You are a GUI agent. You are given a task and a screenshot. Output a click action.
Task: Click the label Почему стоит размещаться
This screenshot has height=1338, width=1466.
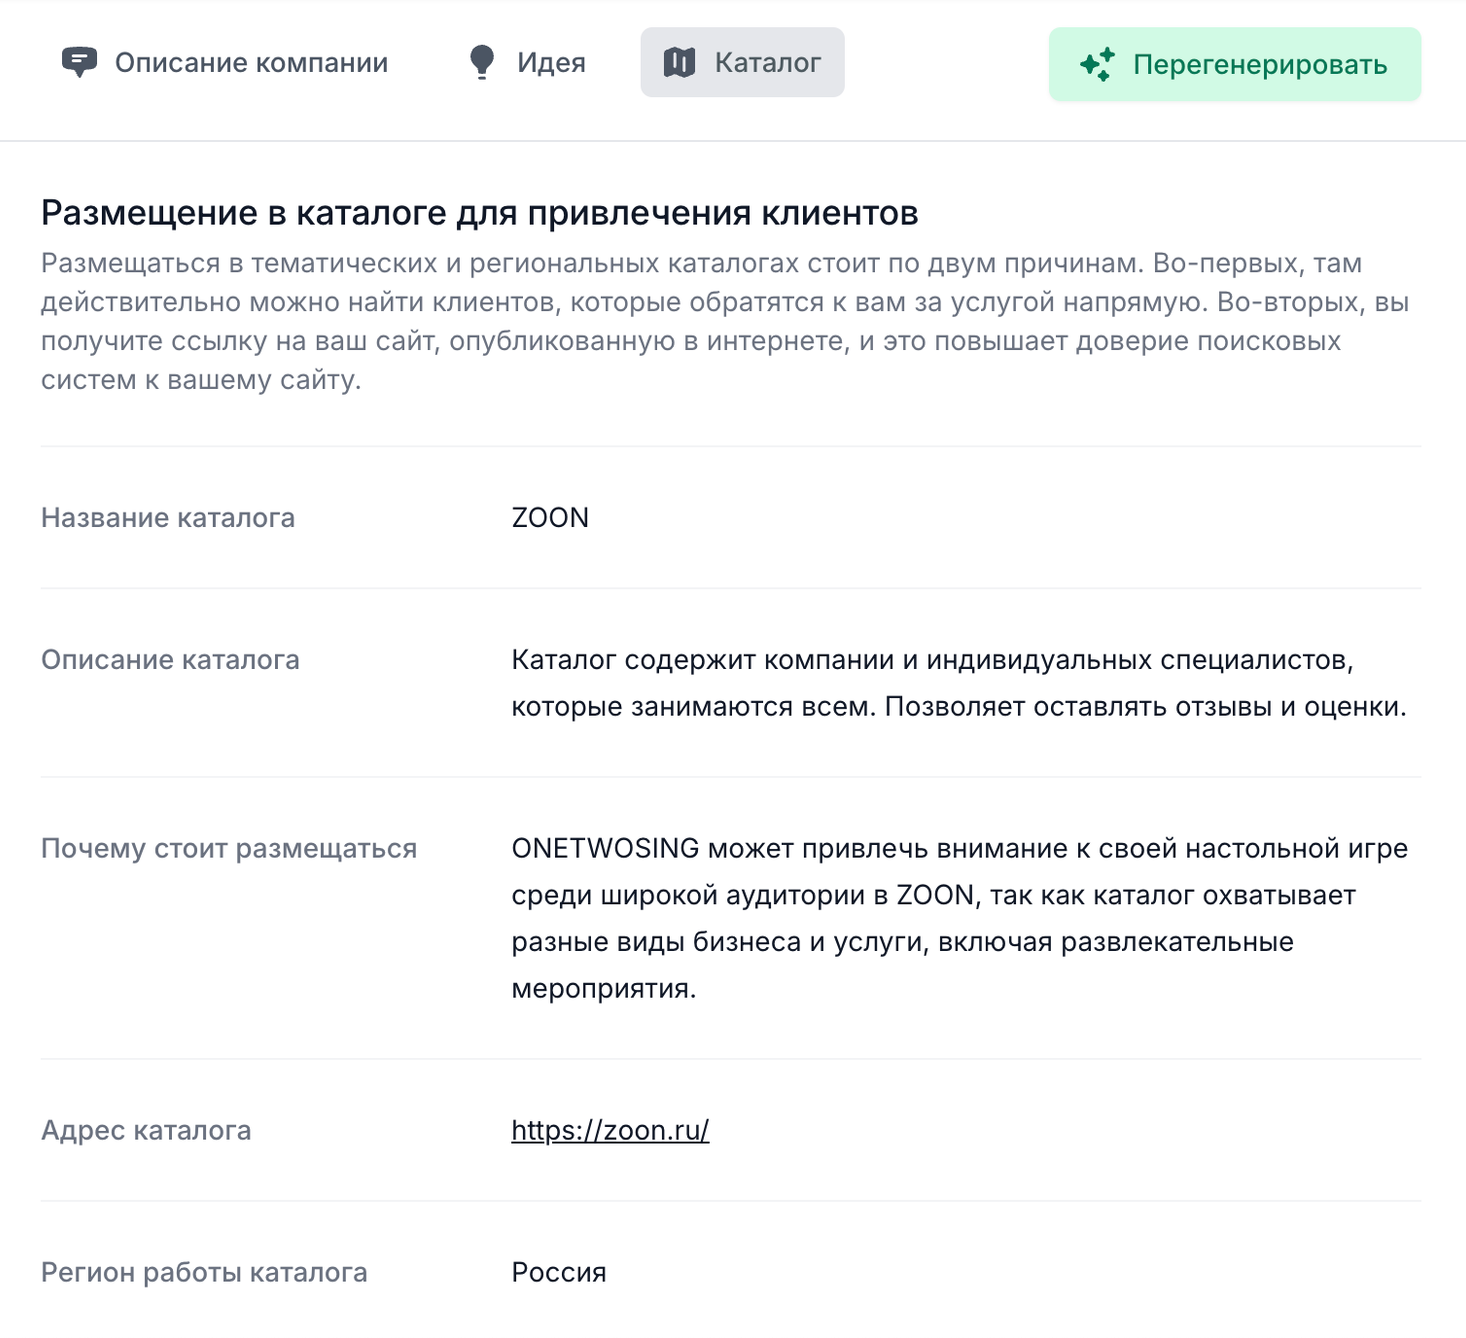pos(229,848)
